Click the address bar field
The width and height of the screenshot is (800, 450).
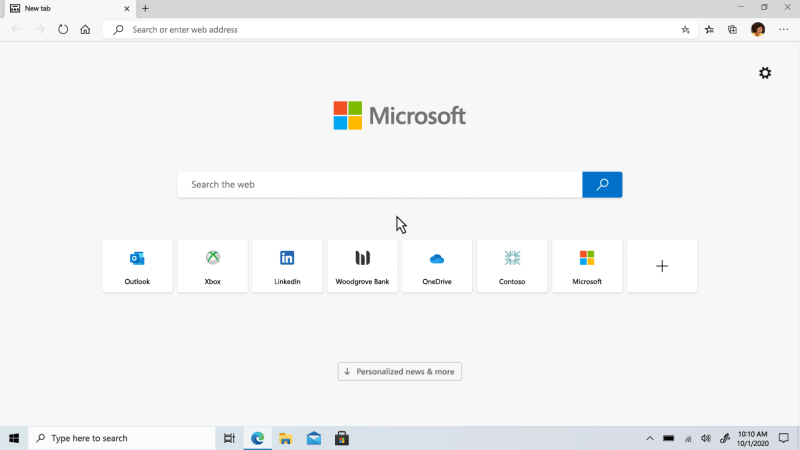[x=398, y=30]
